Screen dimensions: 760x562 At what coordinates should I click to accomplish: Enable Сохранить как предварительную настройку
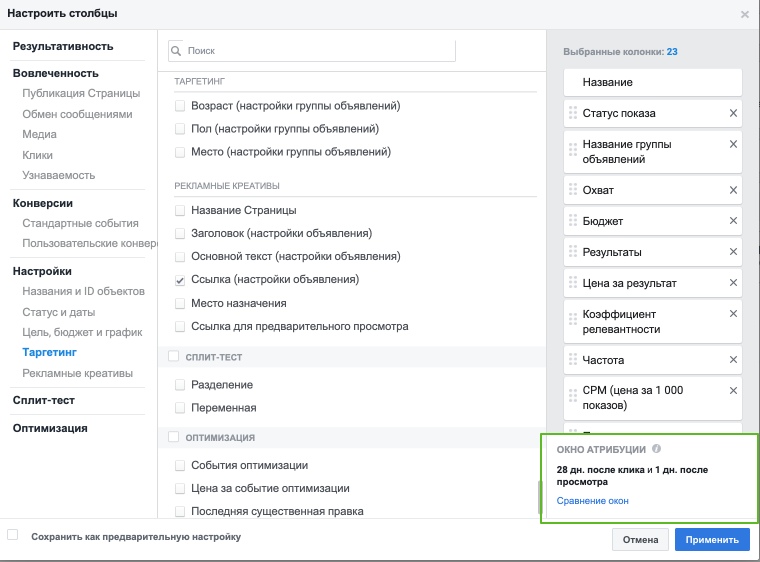(x=13, y=535)
